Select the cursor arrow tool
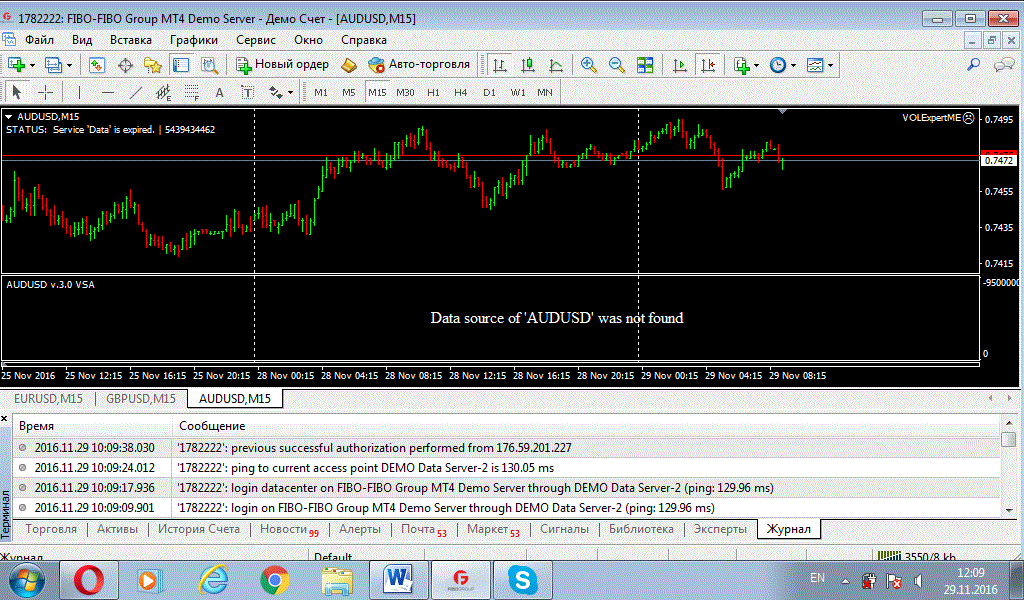Screen dimensions: 1024x600 (17, 92)
